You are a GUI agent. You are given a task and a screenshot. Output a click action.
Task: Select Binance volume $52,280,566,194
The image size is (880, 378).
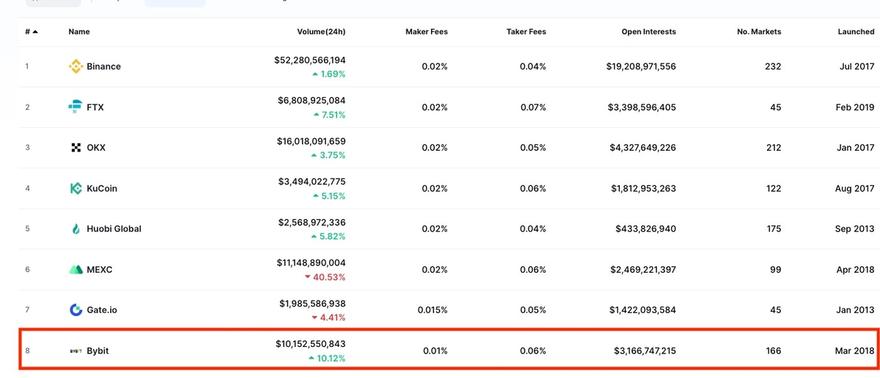310,60
